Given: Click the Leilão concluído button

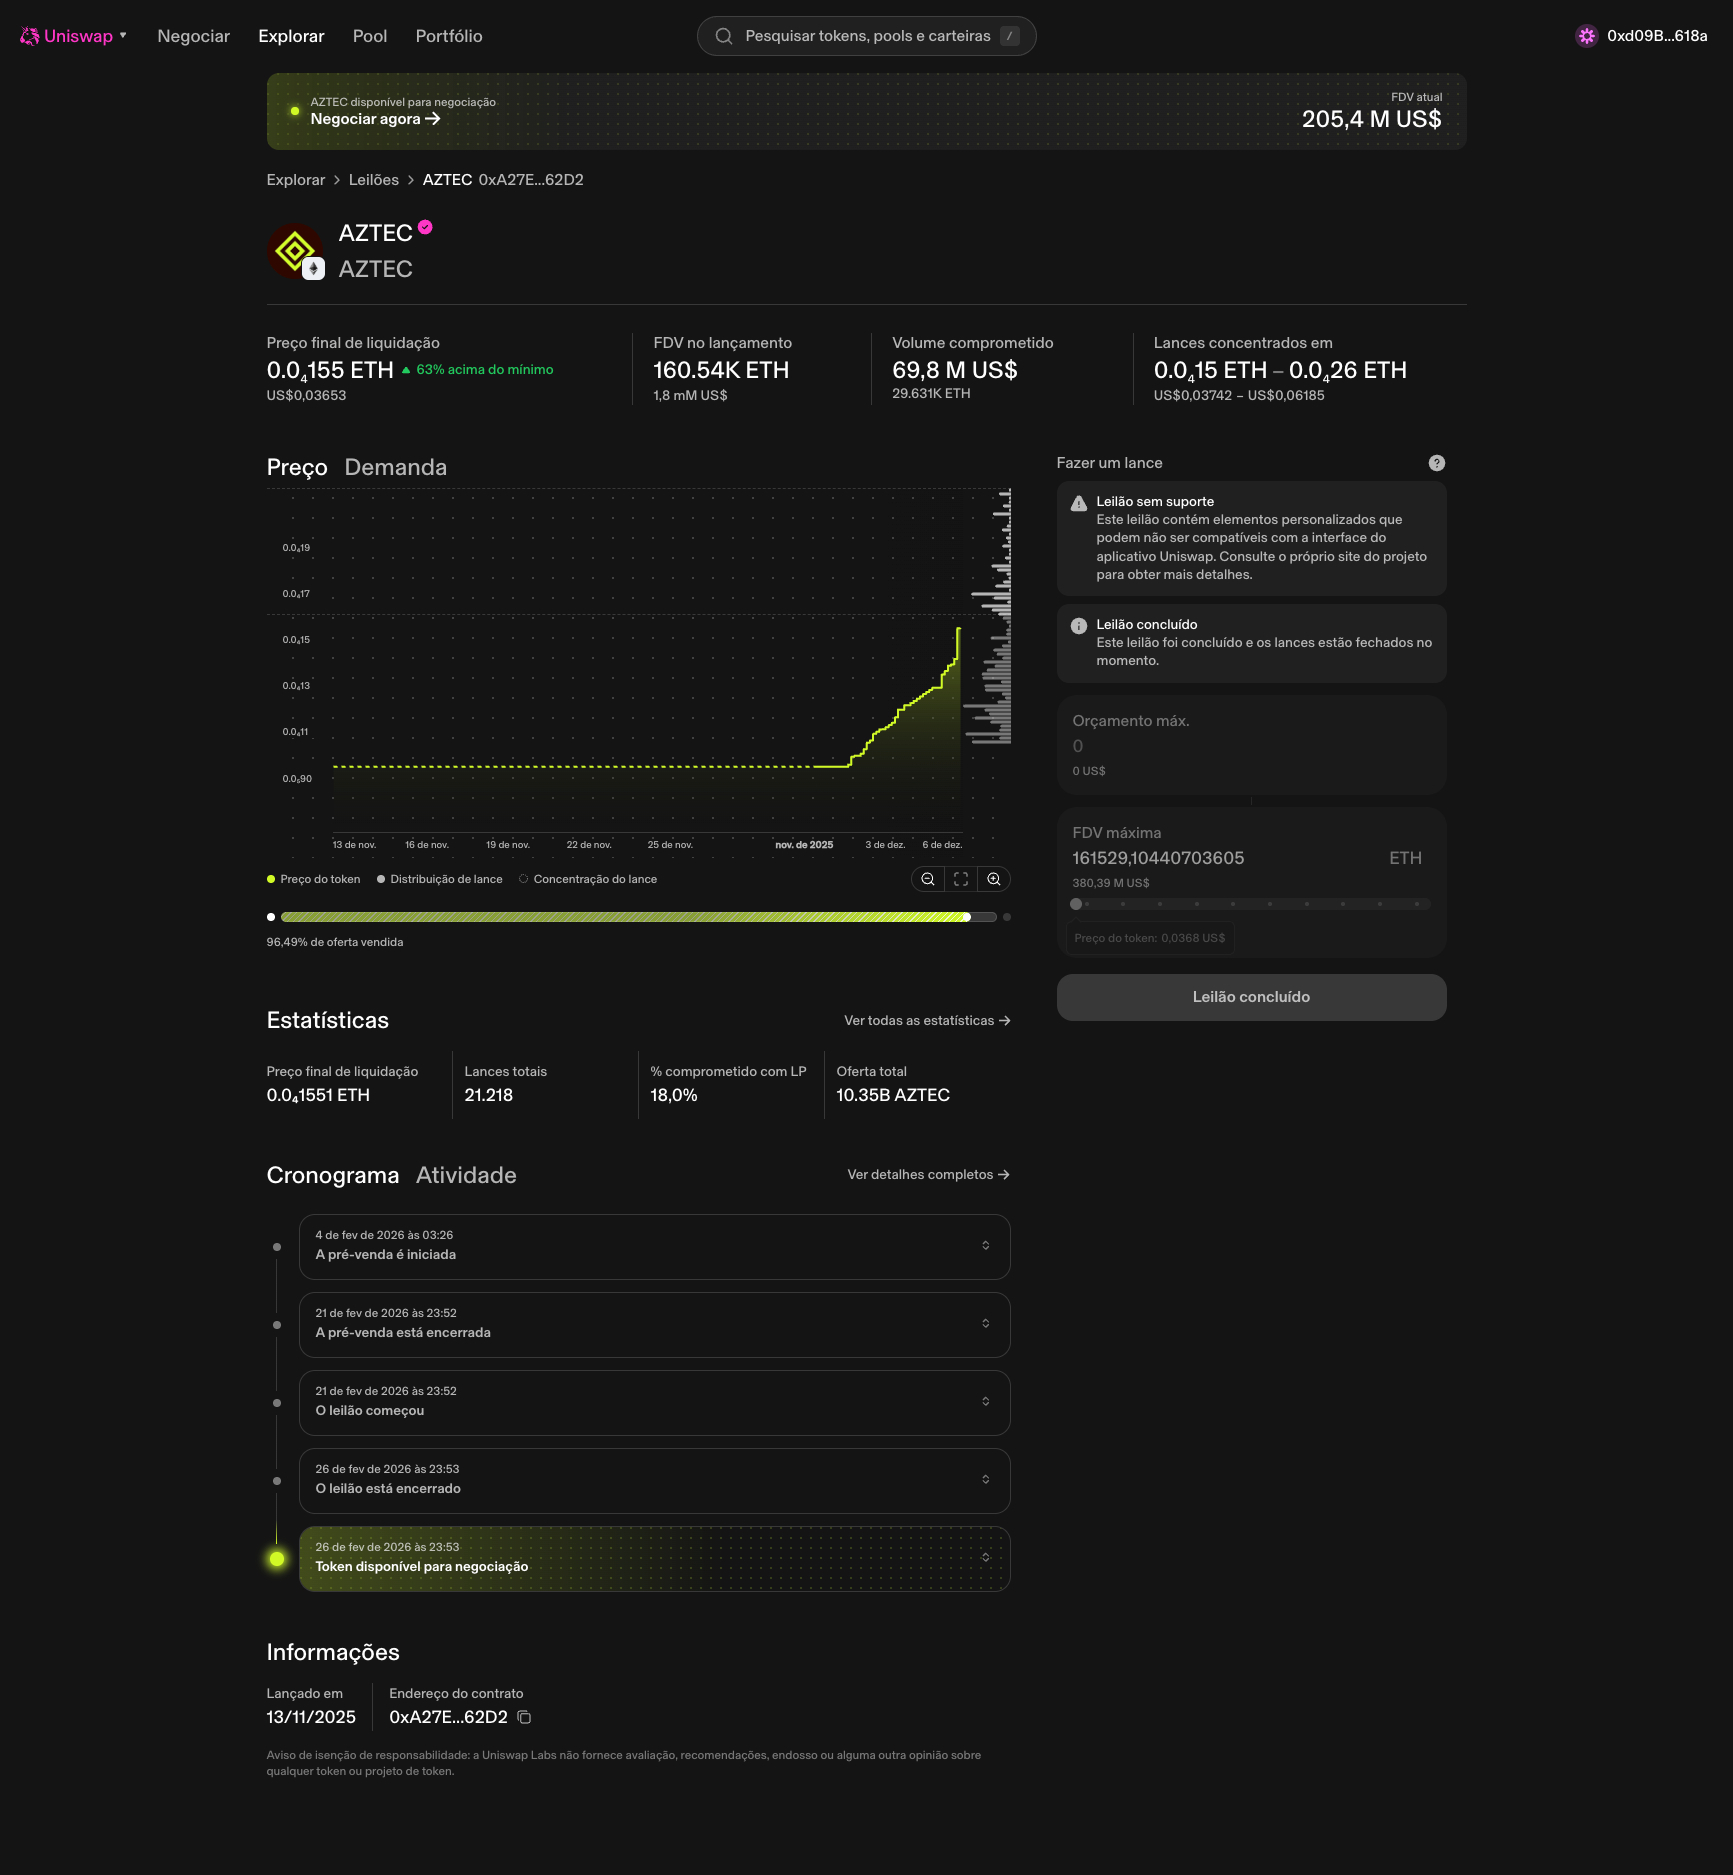Looking at the screenshot, I should [x=1251, y=997].
